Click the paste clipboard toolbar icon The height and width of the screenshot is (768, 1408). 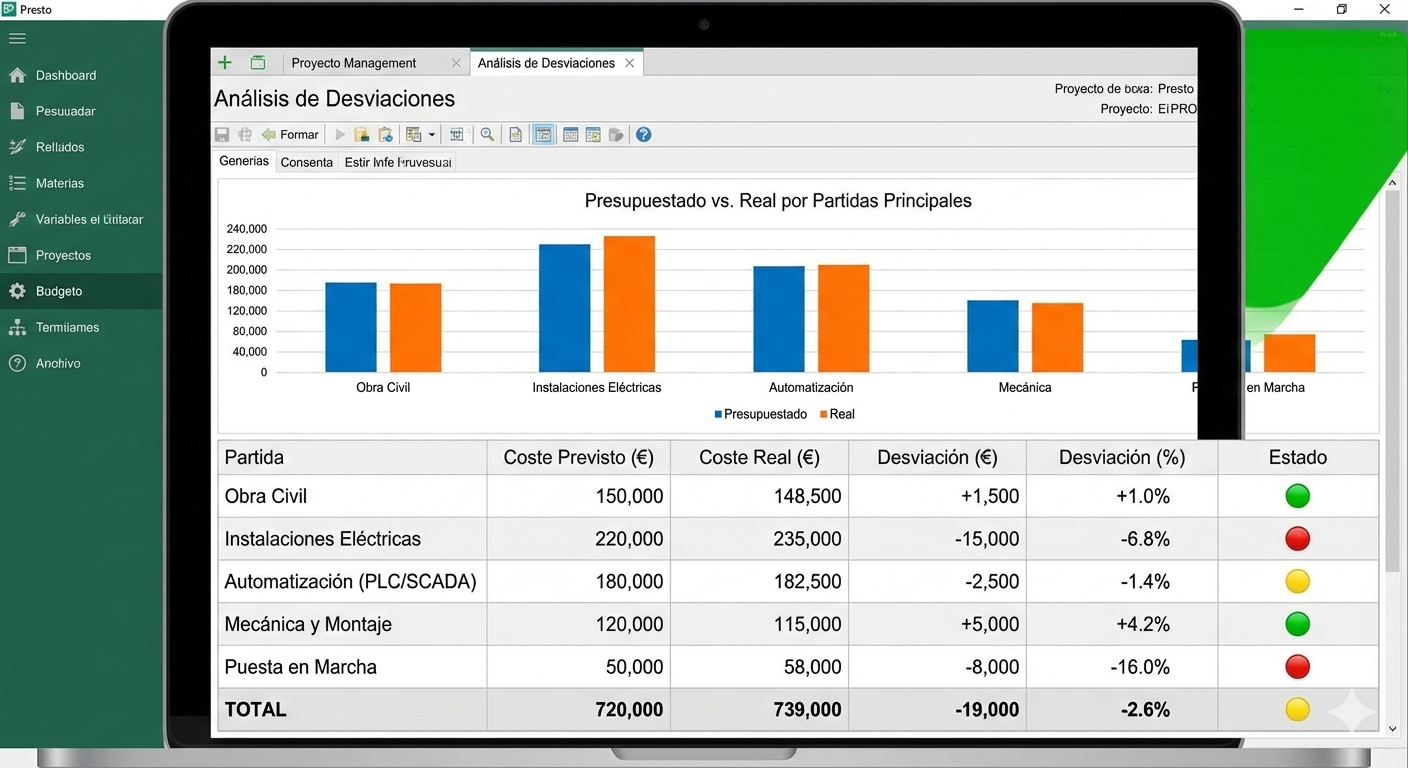click(385, 134)
